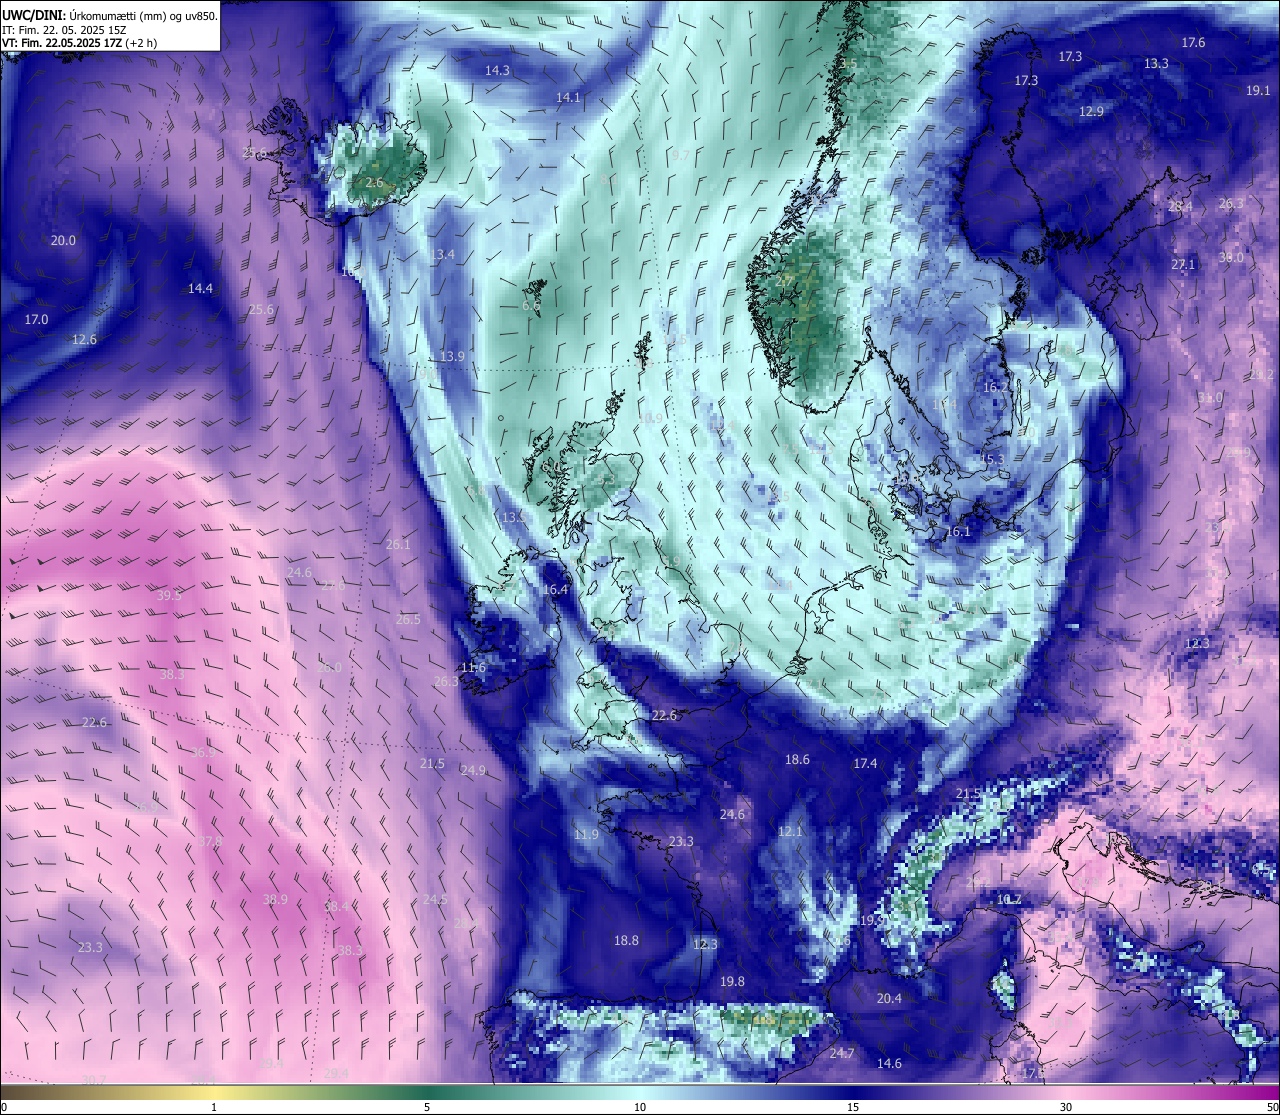Click the 1 tick on the color scale
The height and width of the screenshot is (1115, 1280).
[x=214, y=1107]
